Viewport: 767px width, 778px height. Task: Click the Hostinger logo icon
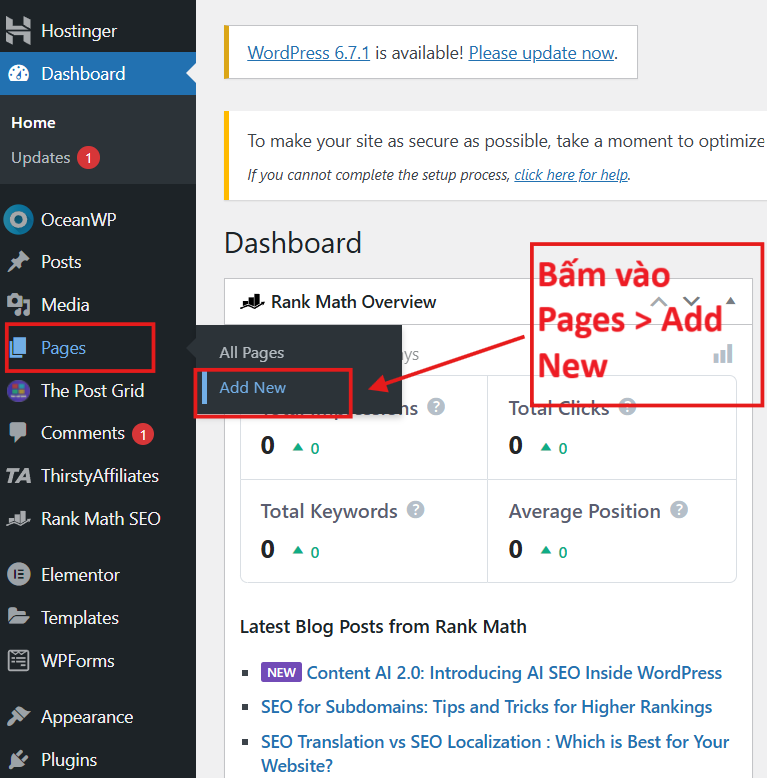(x=18, y=30)
